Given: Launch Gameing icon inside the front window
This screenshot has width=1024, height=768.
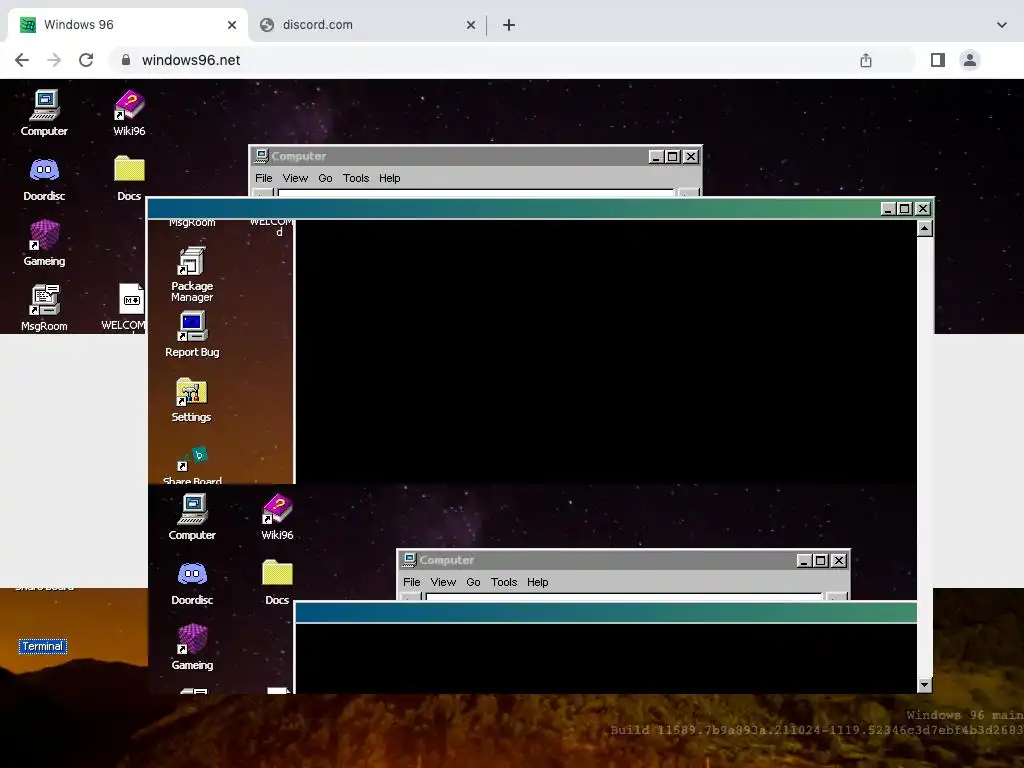Looking at the screenshot, I should click(x=192, y=647).
